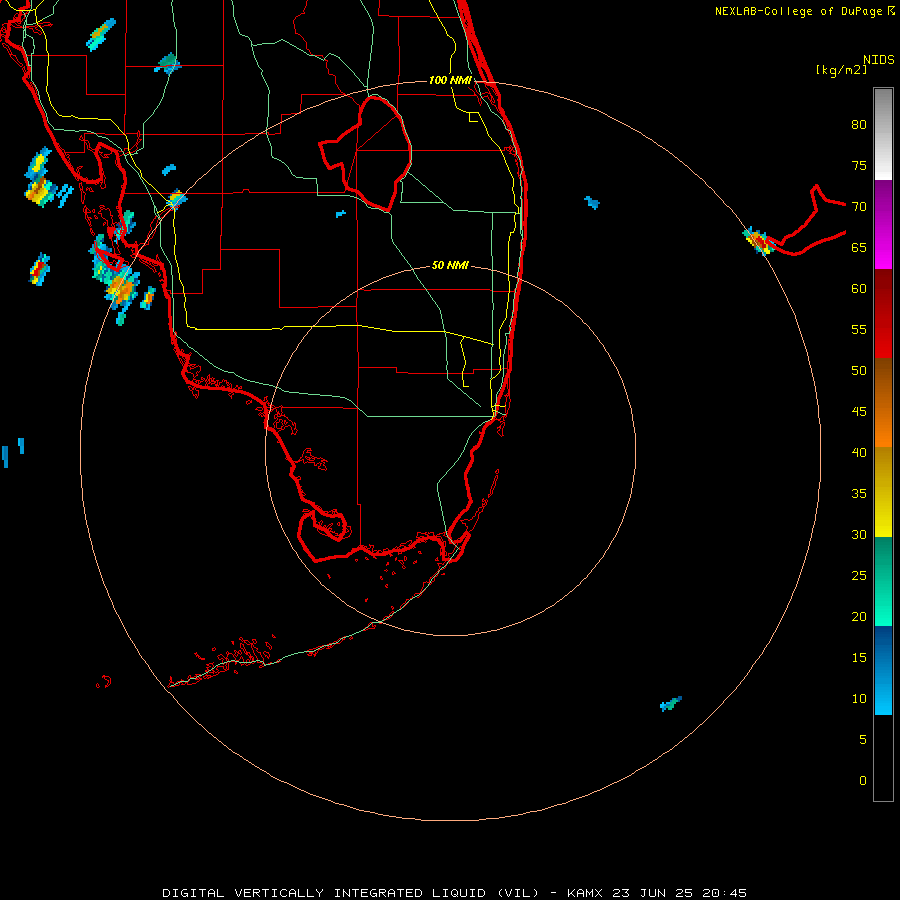Click the 35 value on the color scale
This screenshot has width=900, height=900.
point(859,494)
